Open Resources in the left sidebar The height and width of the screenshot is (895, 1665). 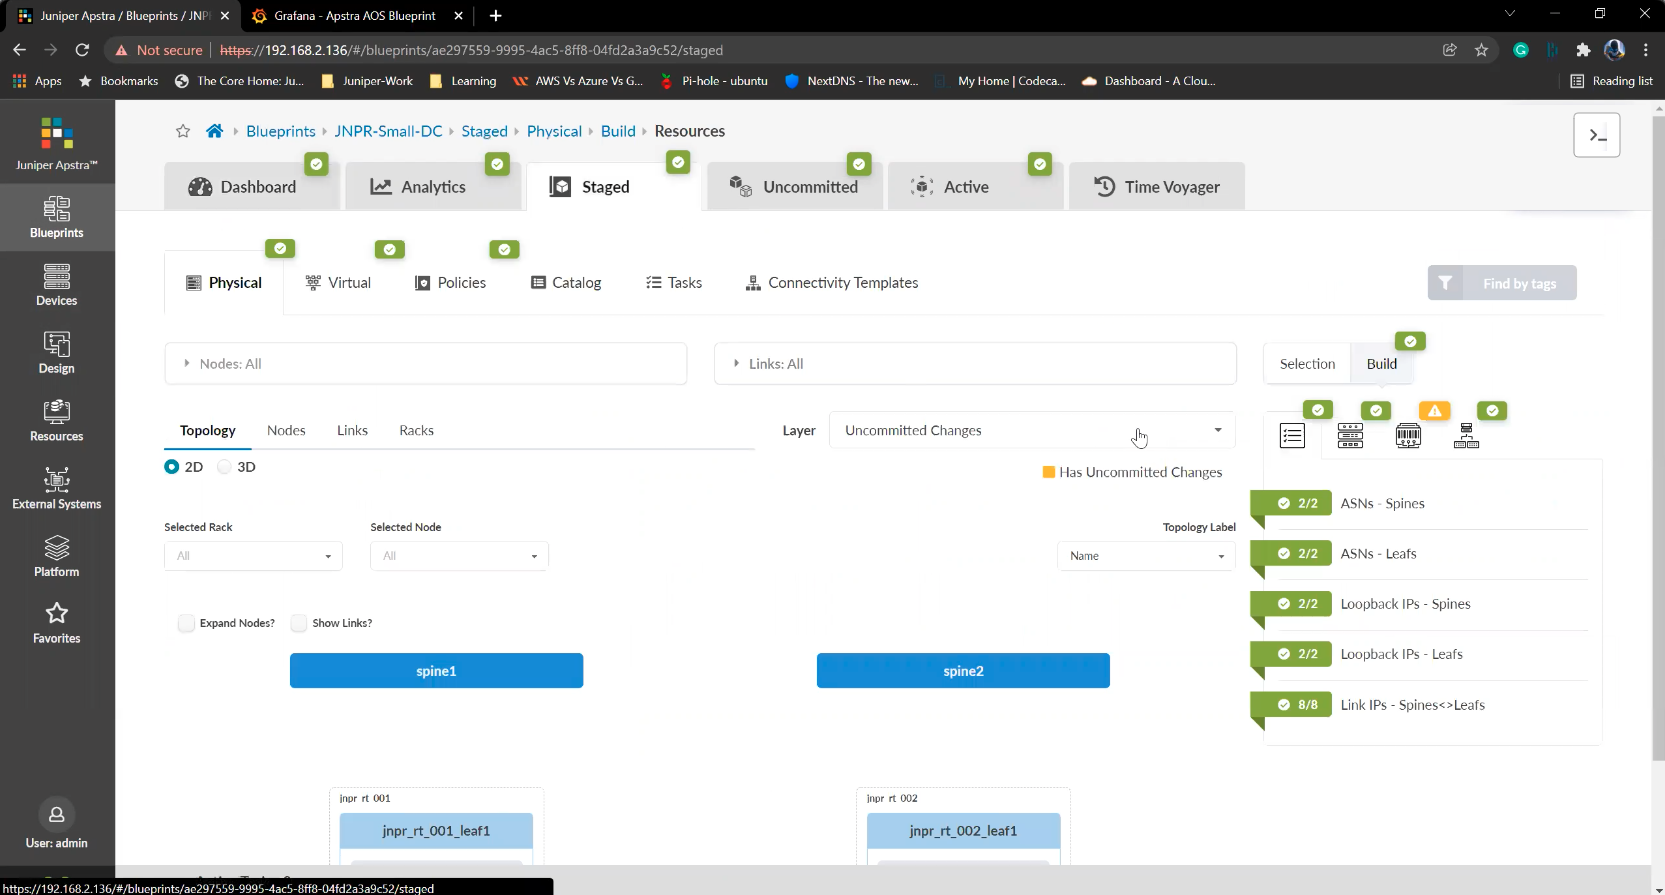click(x=57, y=421)
